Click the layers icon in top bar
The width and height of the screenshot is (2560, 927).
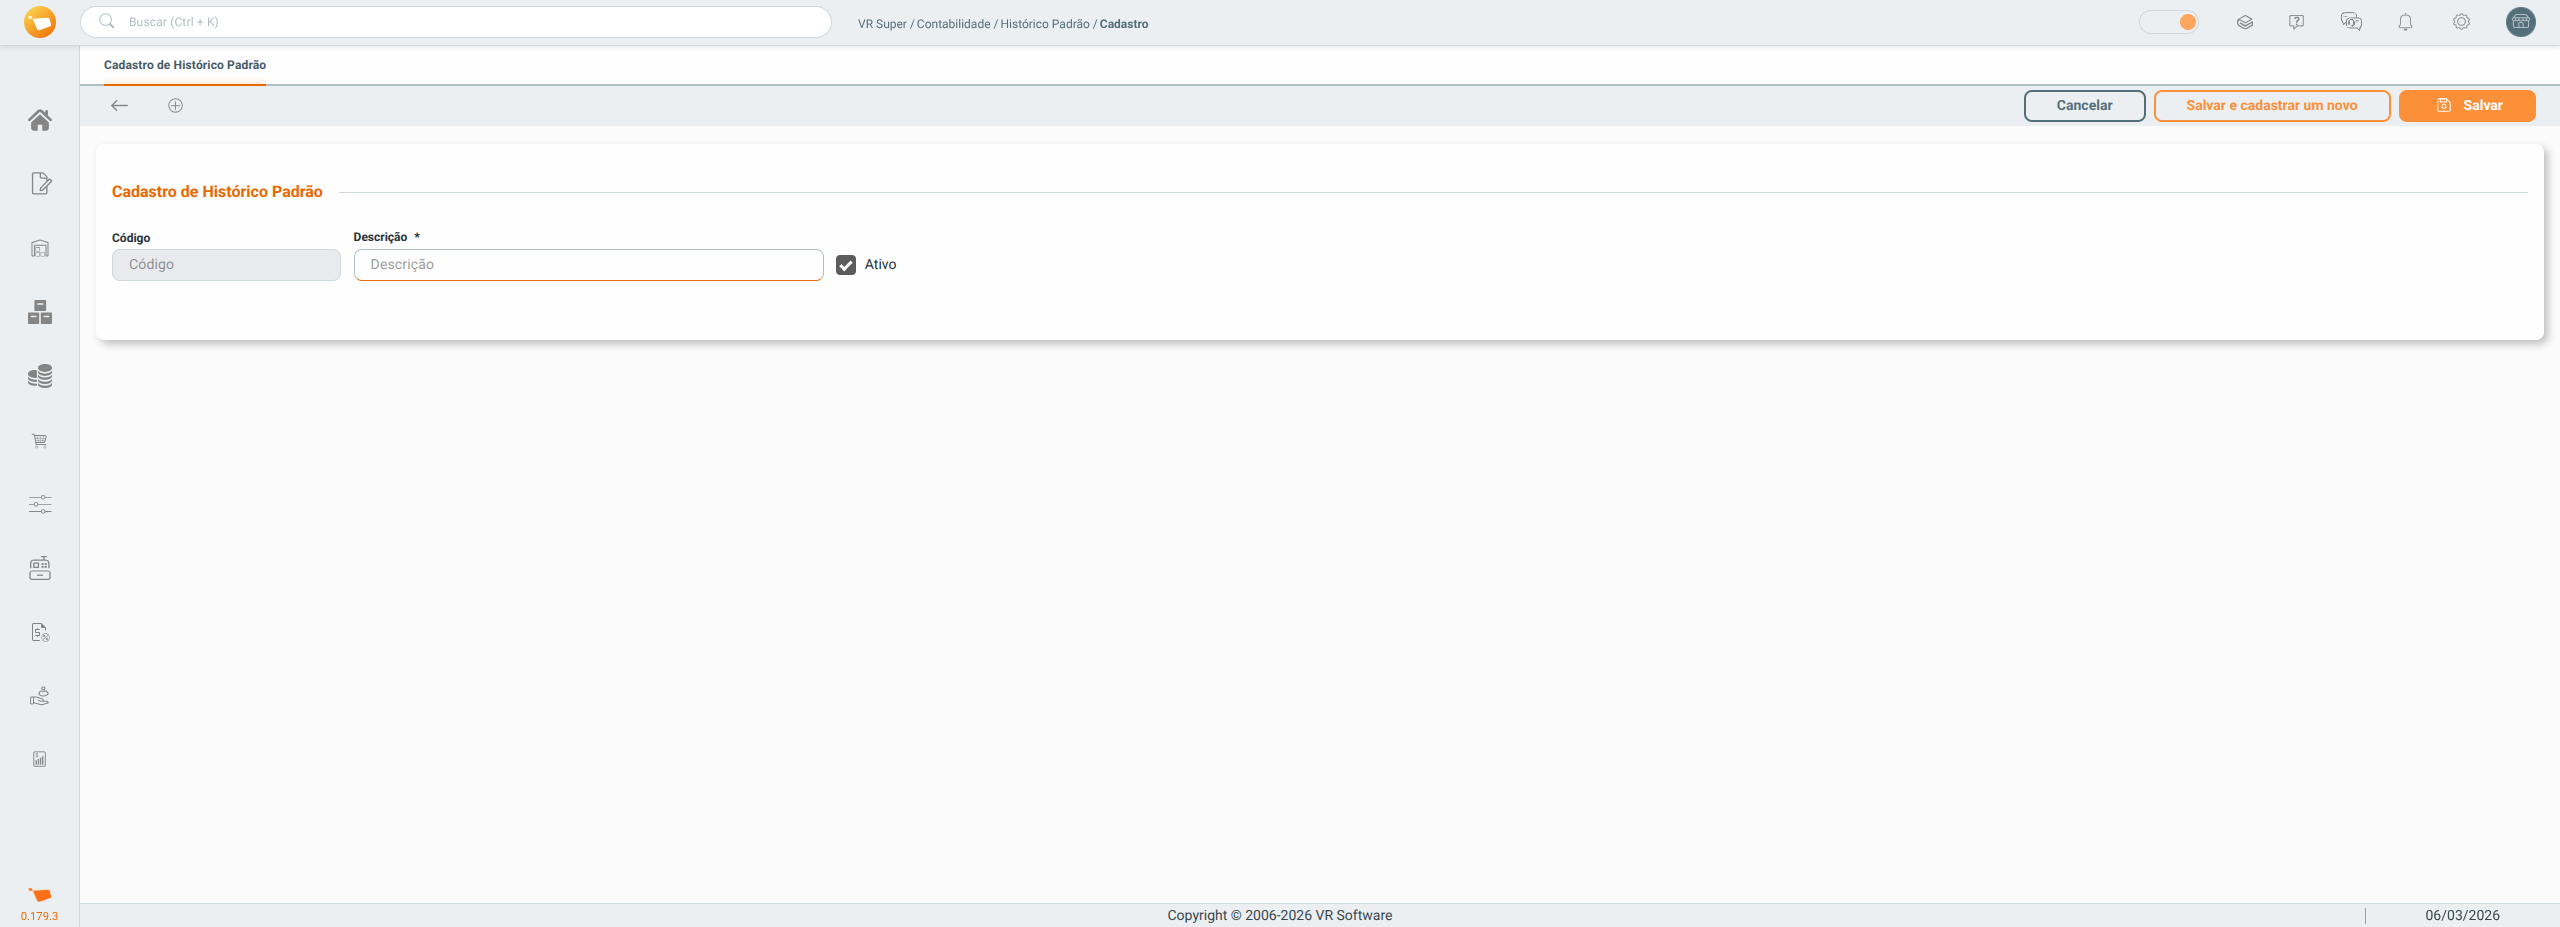pyautogui.click(x=2245, y=22)
